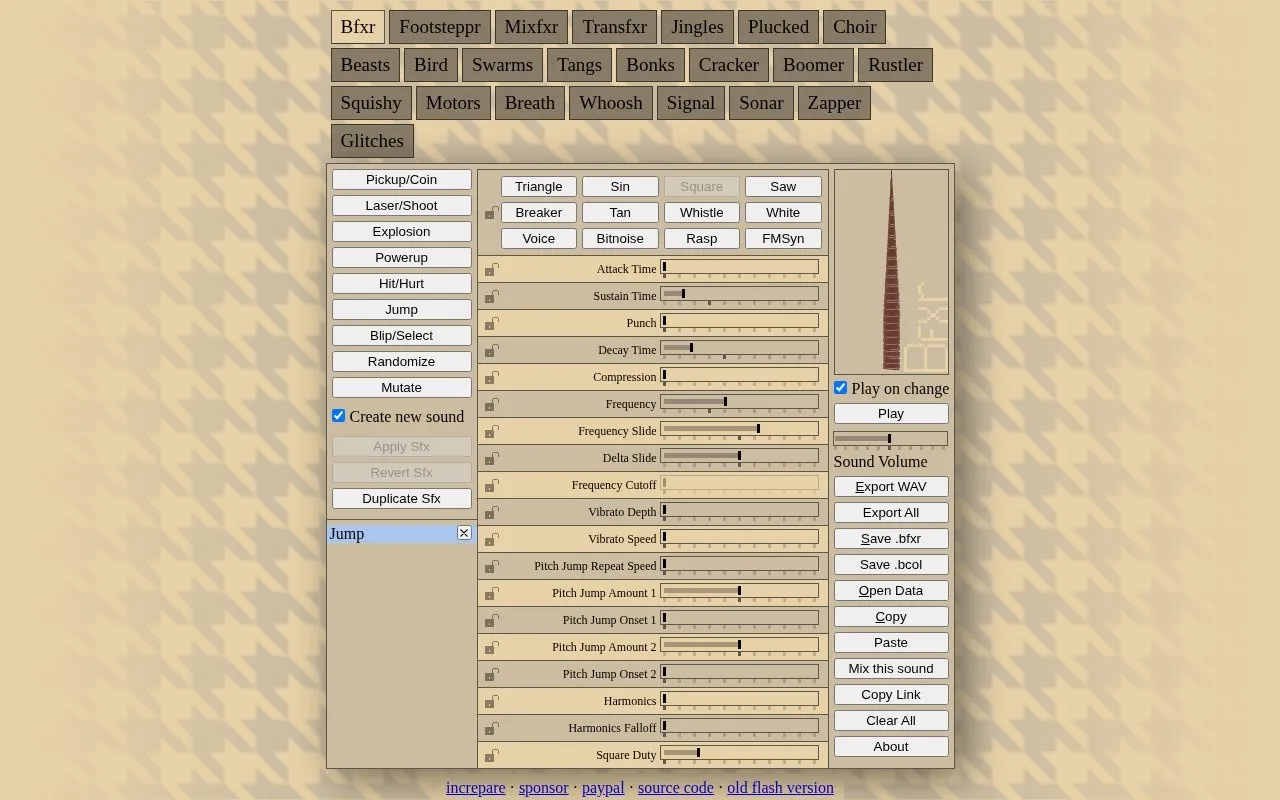Uncheck Create new sound checkbox

[338, 416]
